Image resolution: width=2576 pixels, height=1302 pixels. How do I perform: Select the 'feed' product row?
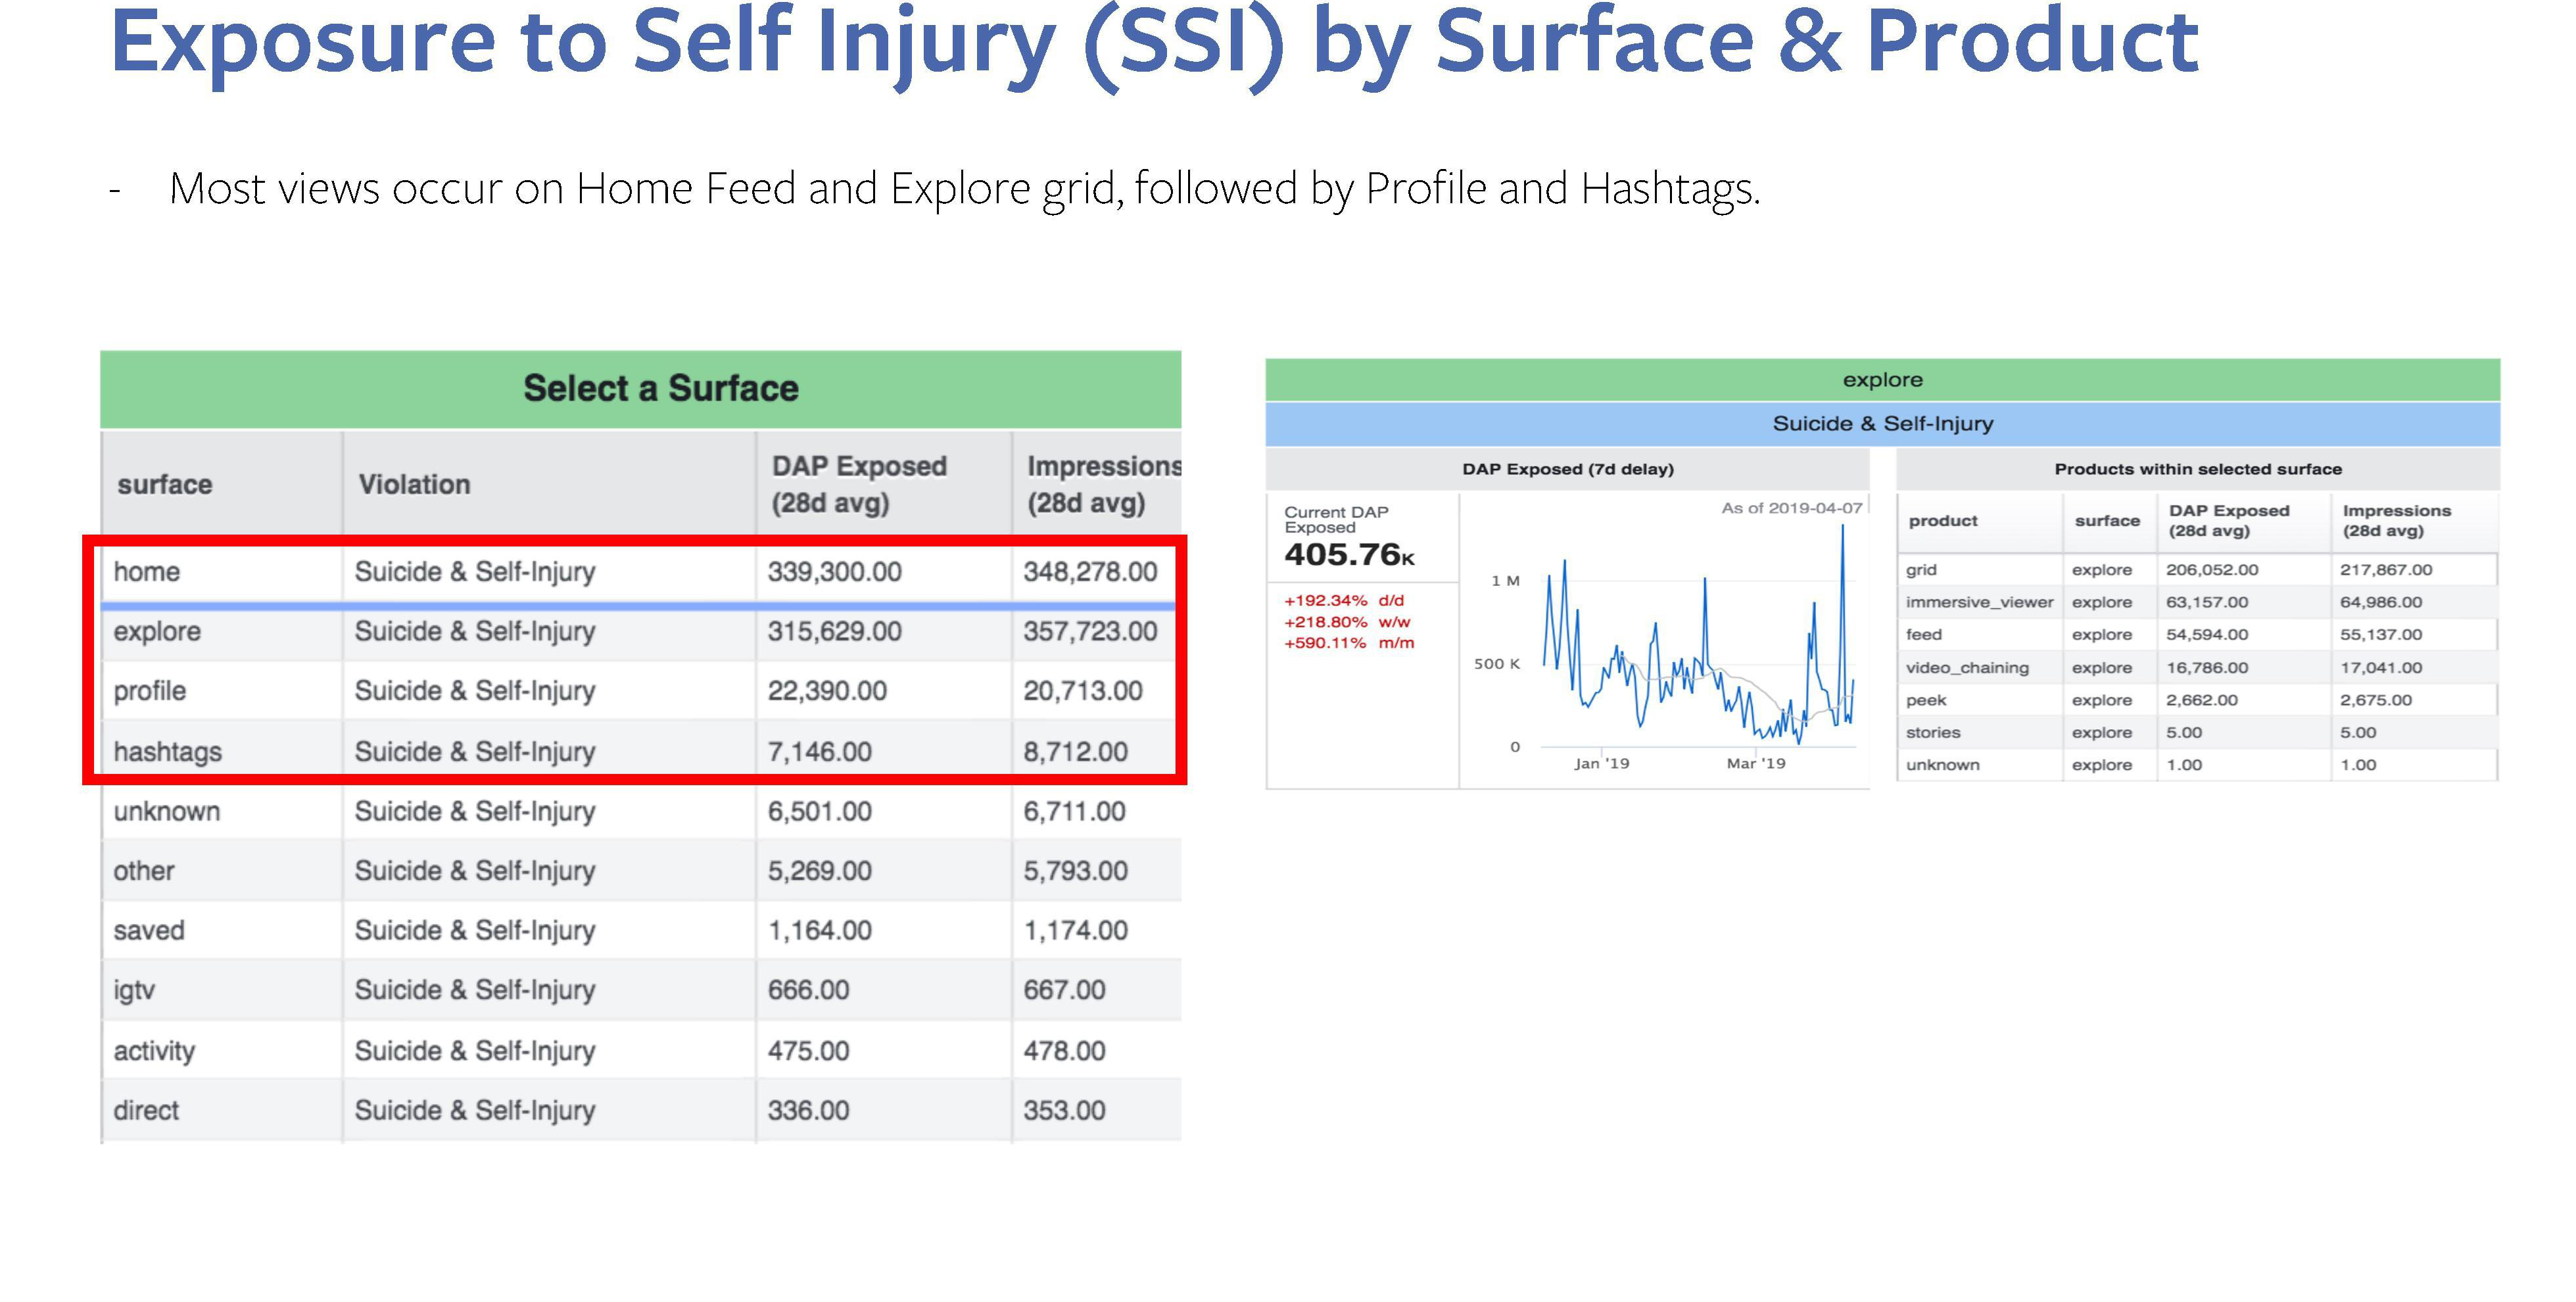2197,635
